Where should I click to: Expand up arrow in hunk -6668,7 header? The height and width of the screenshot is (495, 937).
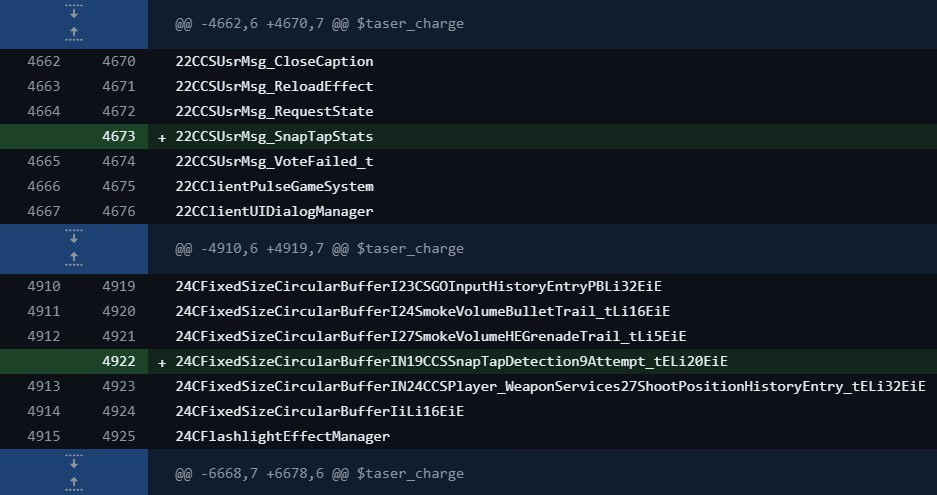point(74,484)
